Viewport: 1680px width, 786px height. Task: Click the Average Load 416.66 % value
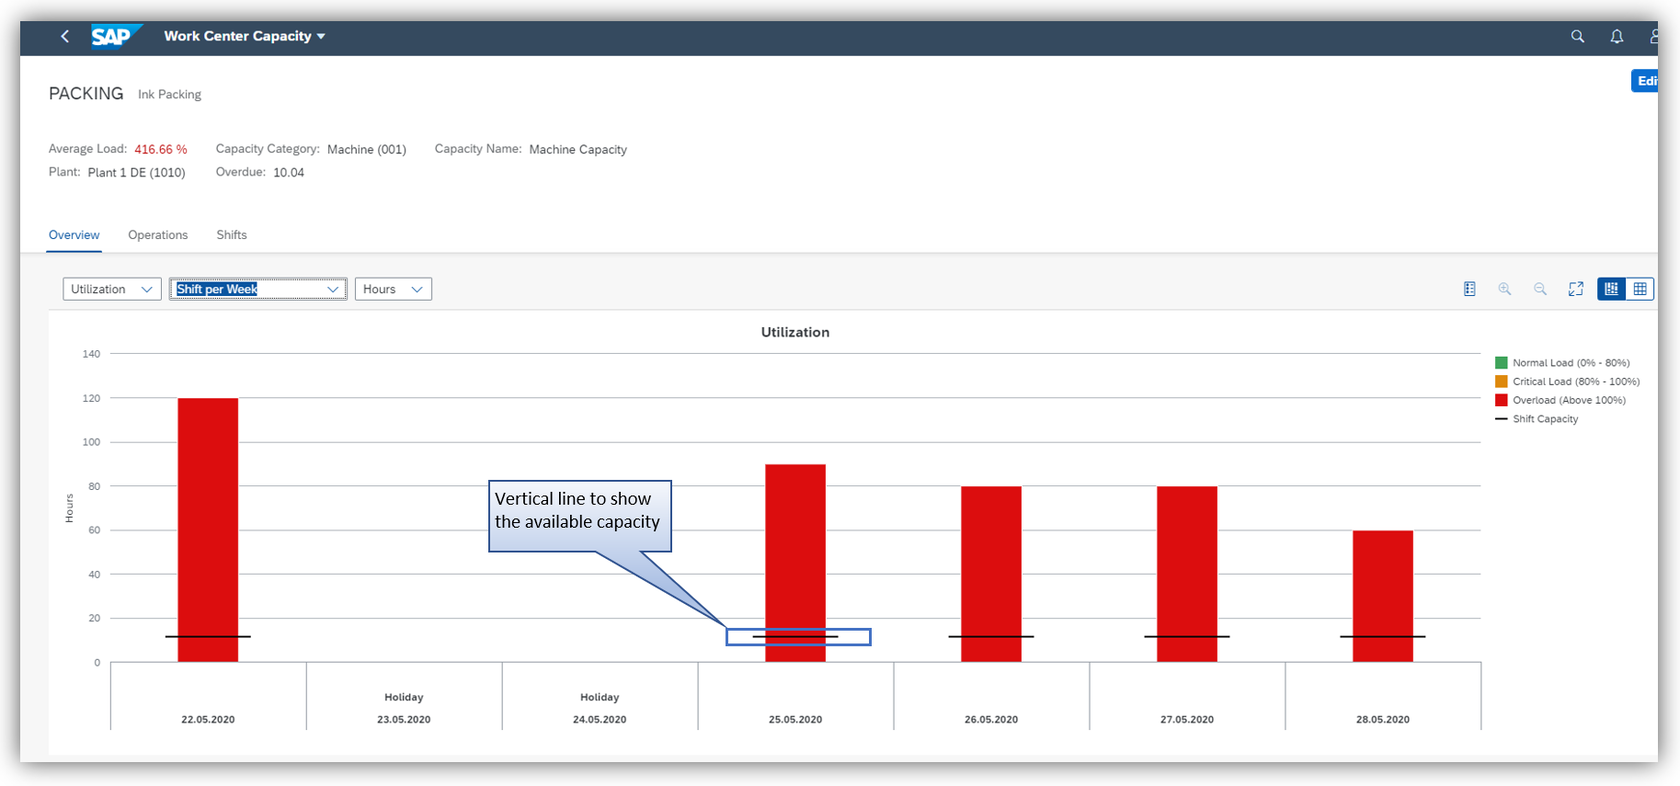tap(161, 149)
